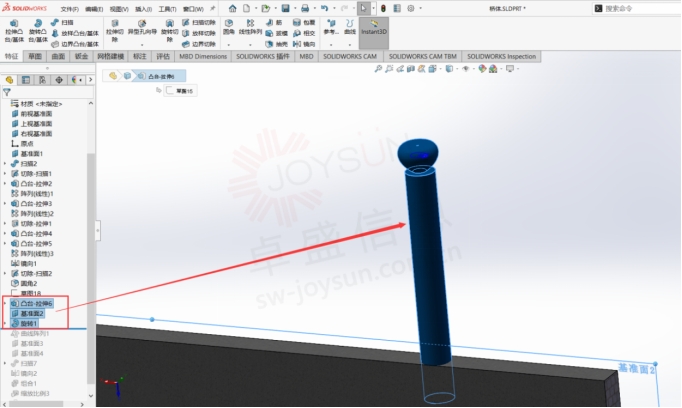This screenshot has height=408, width=682.
Task: Expand the 凸台-拉伸2 feature in tree
Action: 5,184
